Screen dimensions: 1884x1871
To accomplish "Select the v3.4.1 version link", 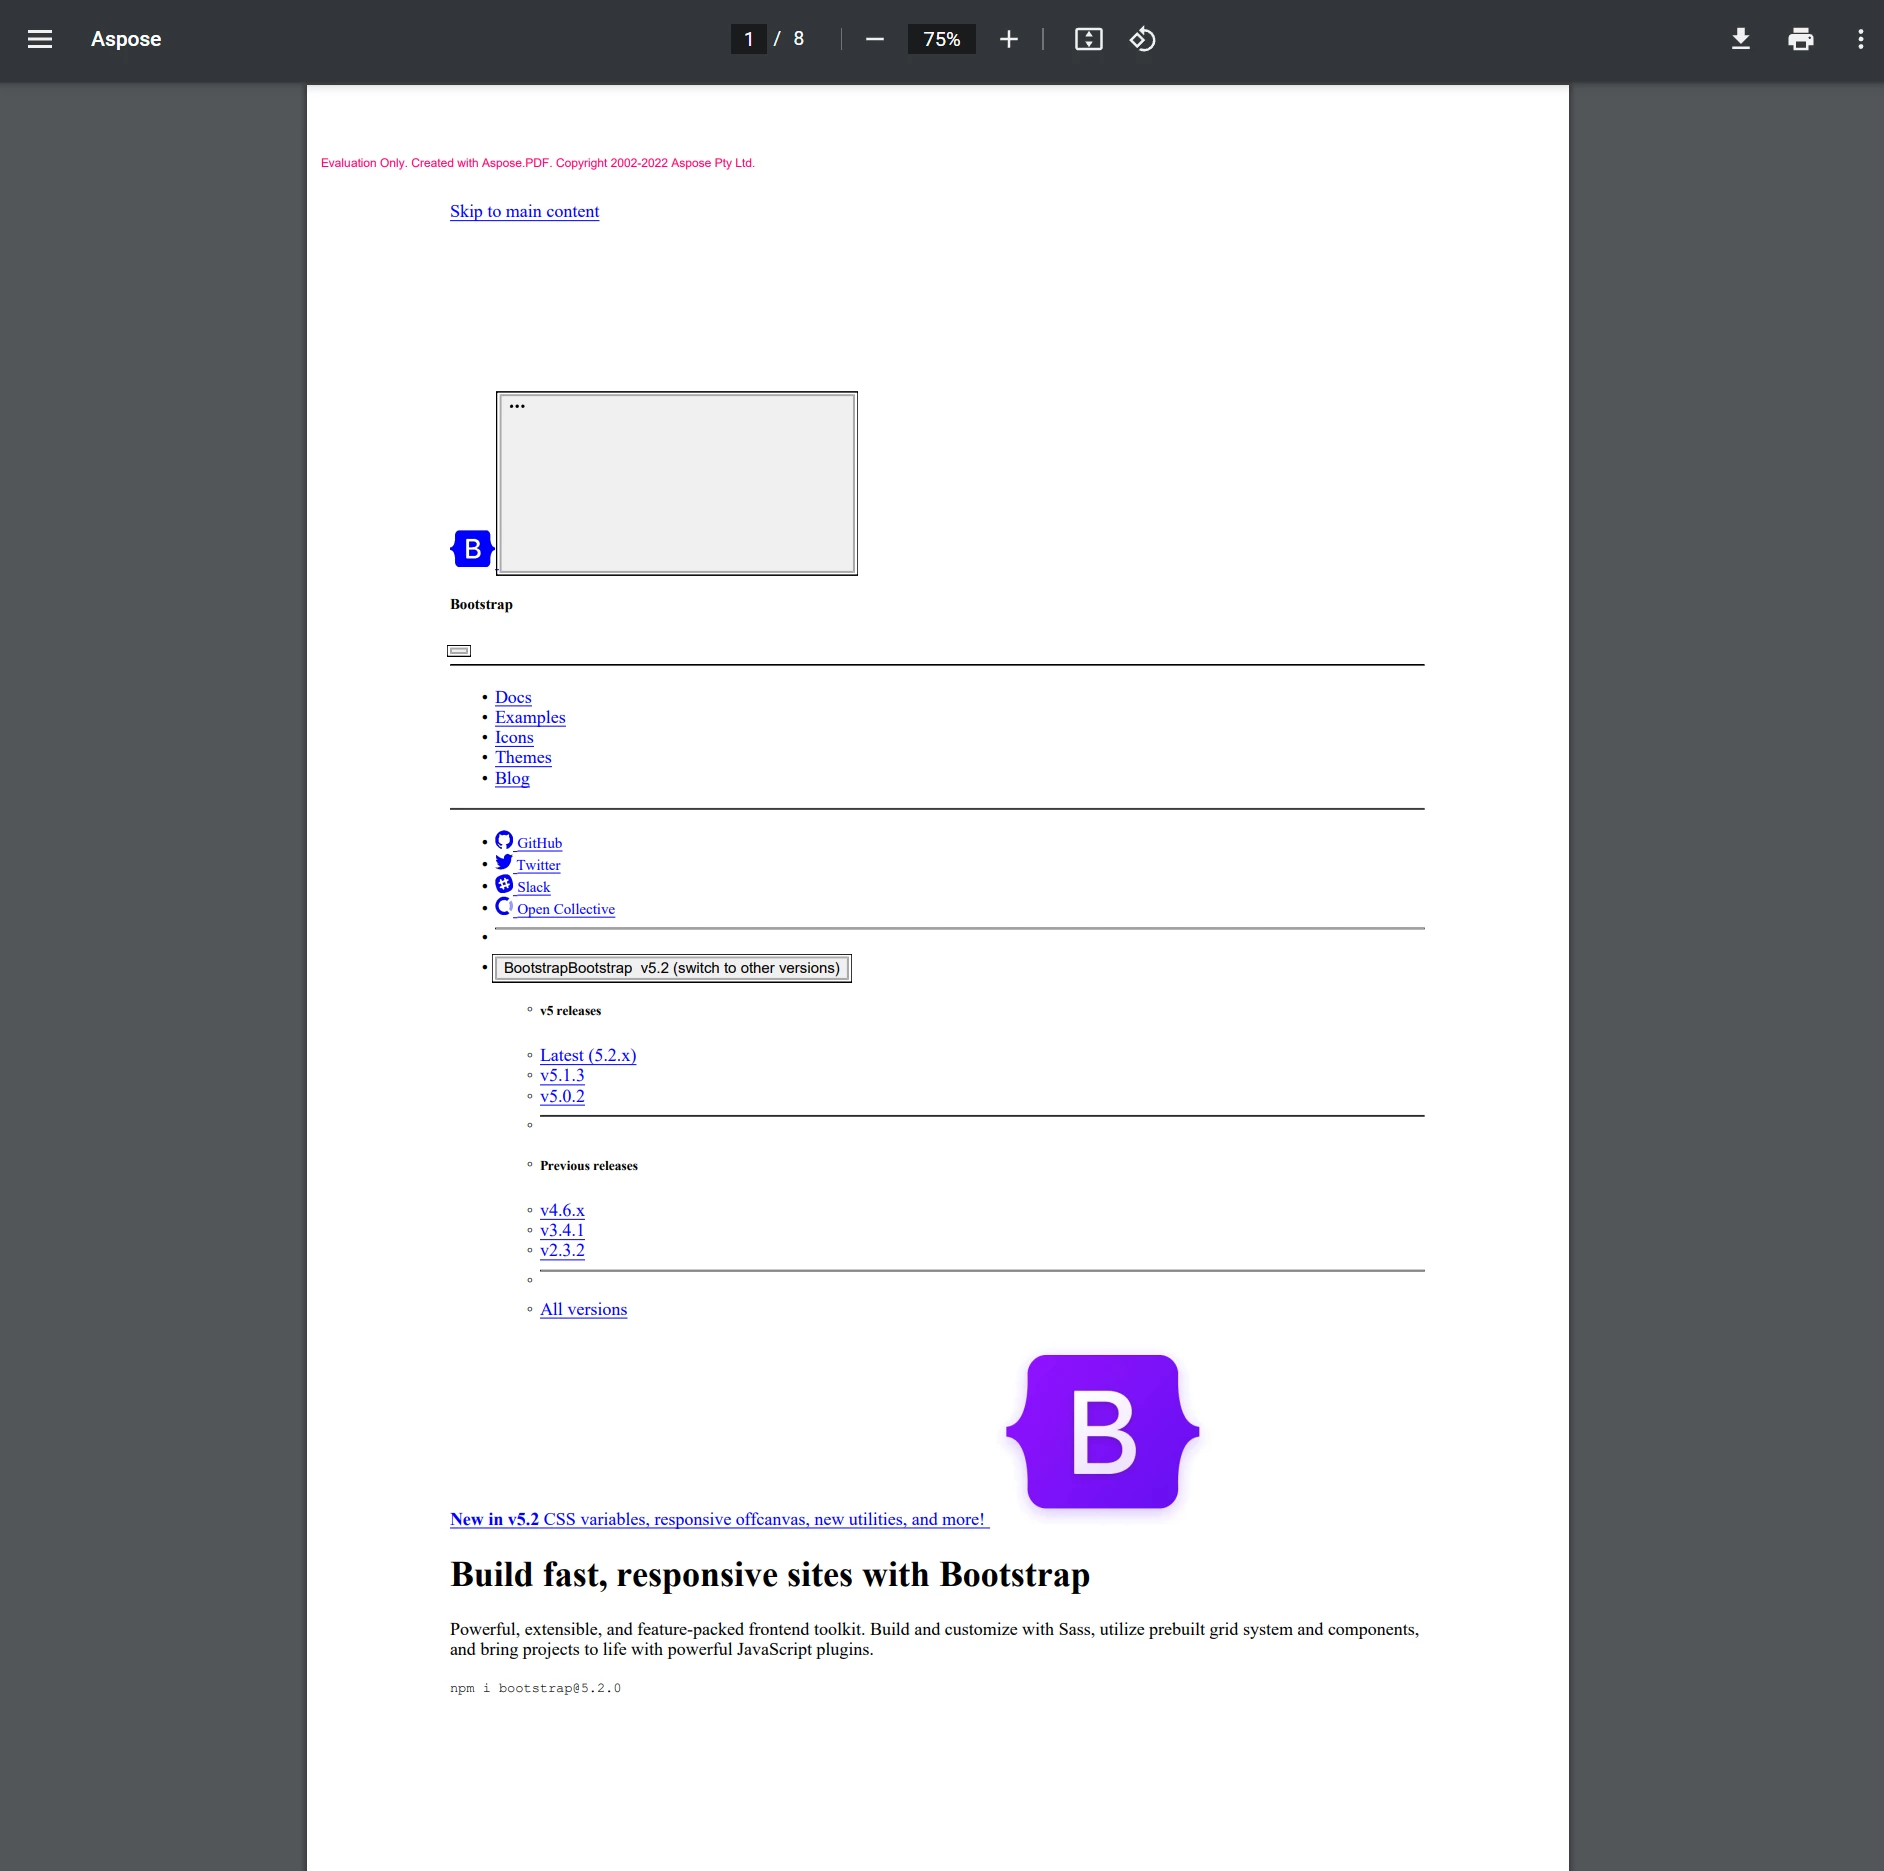I will coord(562,1230).
